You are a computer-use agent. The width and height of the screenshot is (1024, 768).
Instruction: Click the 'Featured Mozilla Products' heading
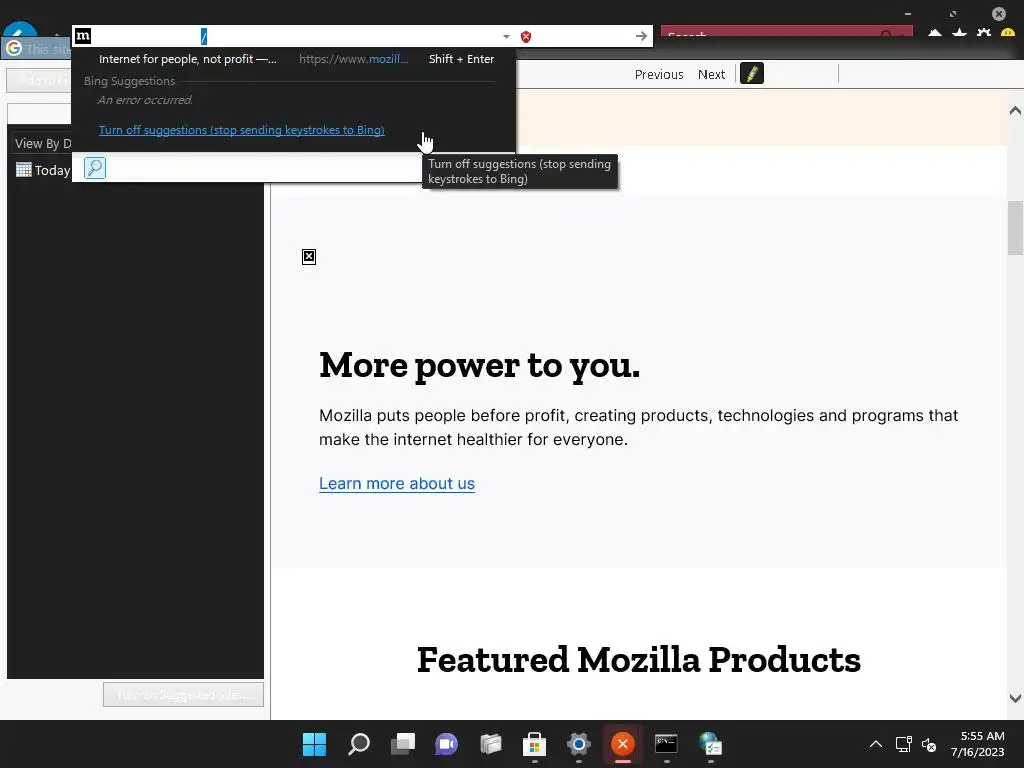point(639,660)
